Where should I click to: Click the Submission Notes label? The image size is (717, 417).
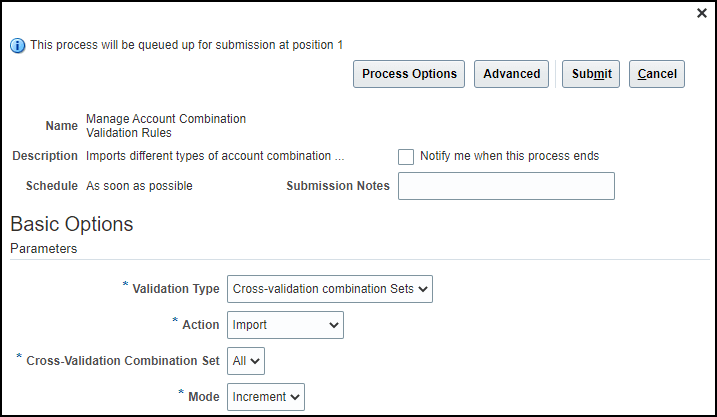click(338, 186)
